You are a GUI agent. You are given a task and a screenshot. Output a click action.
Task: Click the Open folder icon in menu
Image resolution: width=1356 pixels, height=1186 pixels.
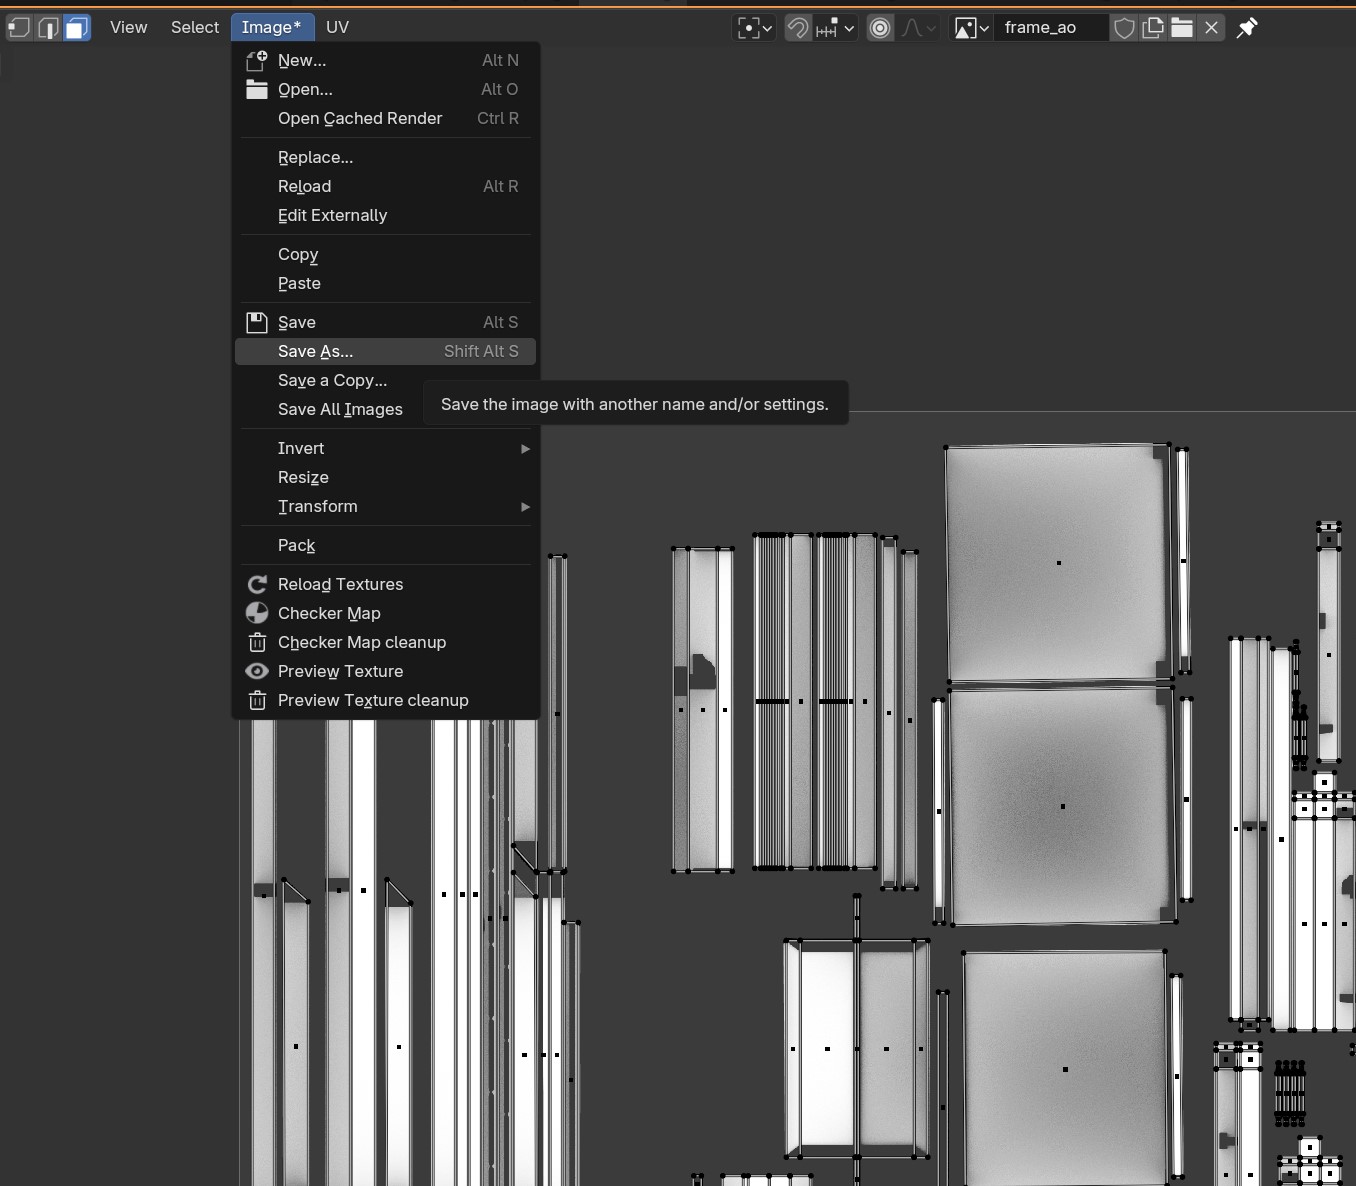pyautogui.click(x=257, y=89)
